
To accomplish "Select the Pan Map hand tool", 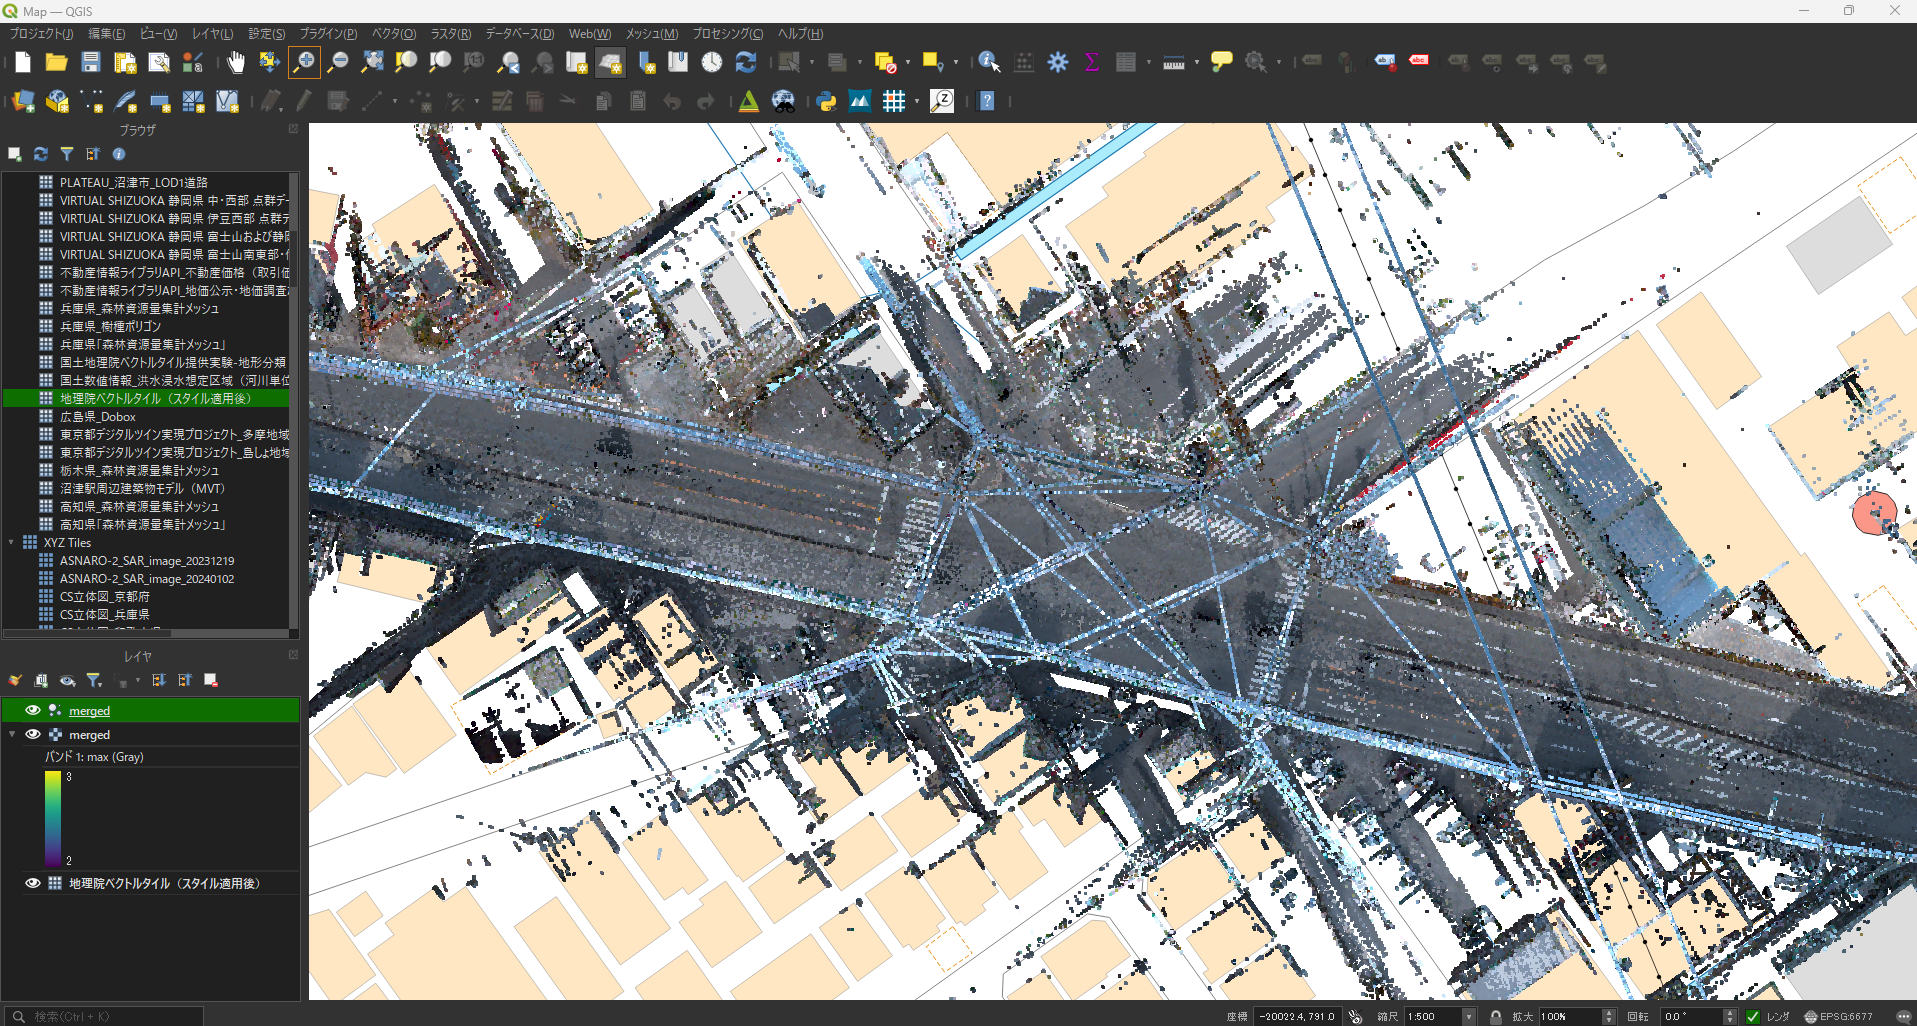I will pos(235,62).
